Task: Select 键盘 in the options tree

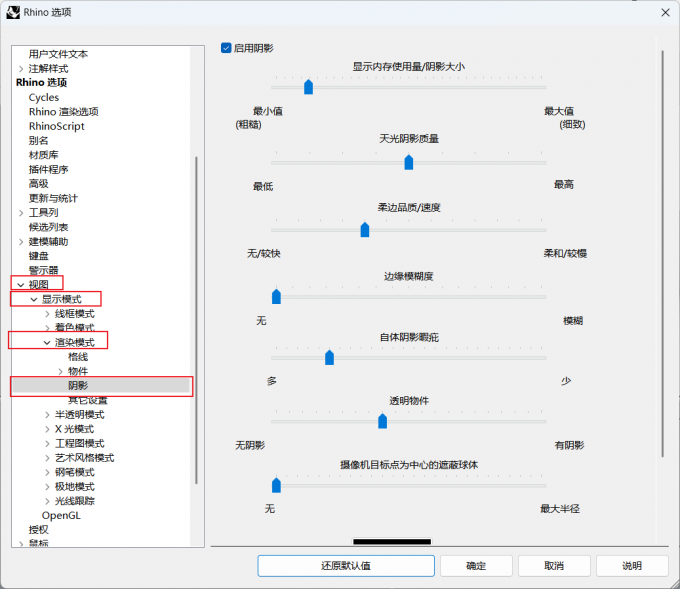Action: point(39,256)
